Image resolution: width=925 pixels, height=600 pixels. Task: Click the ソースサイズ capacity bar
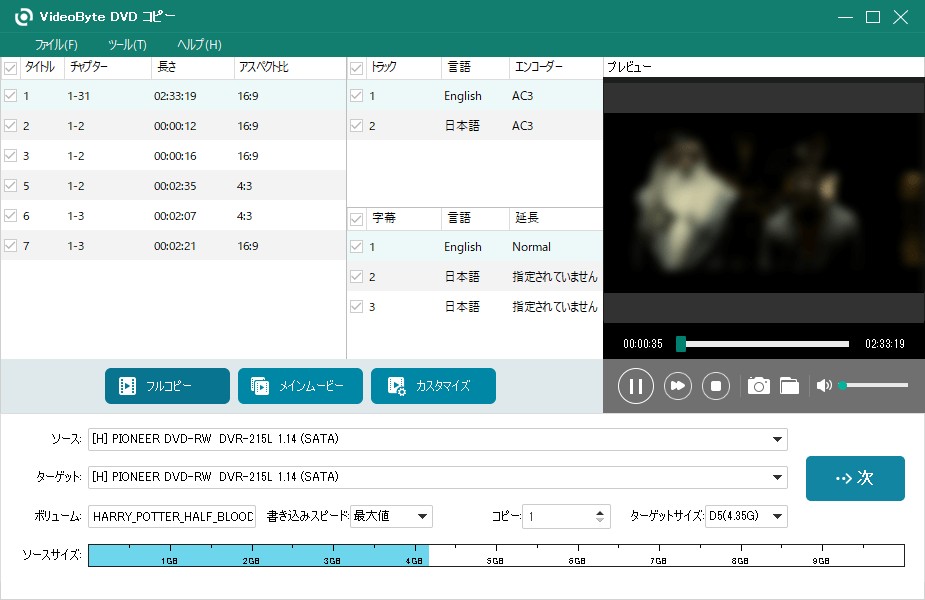coord(496,555)
